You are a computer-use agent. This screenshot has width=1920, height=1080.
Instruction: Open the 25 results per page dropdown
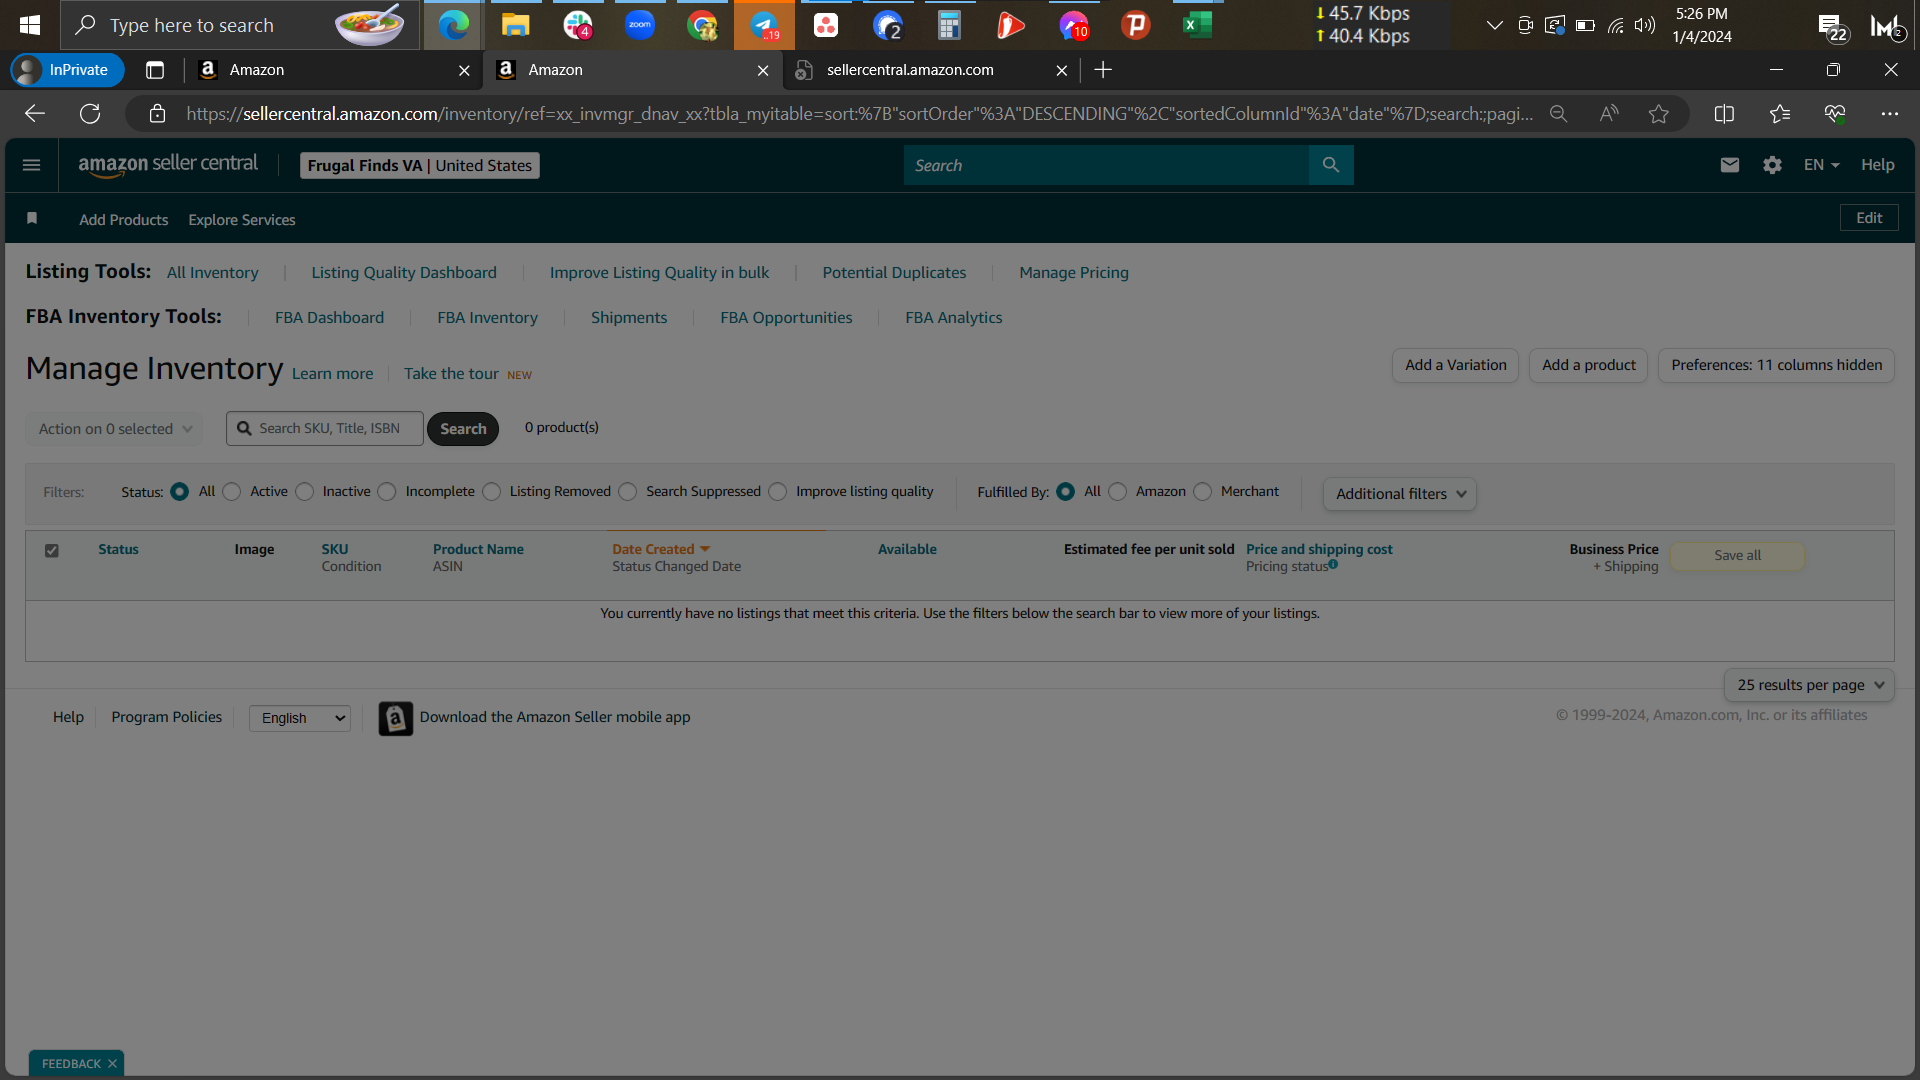click(1809, 685)
